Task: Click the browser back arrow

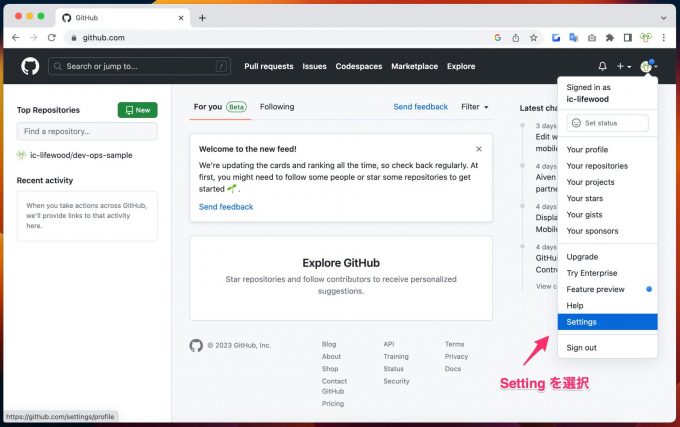Action: click(x=15, y=37)
